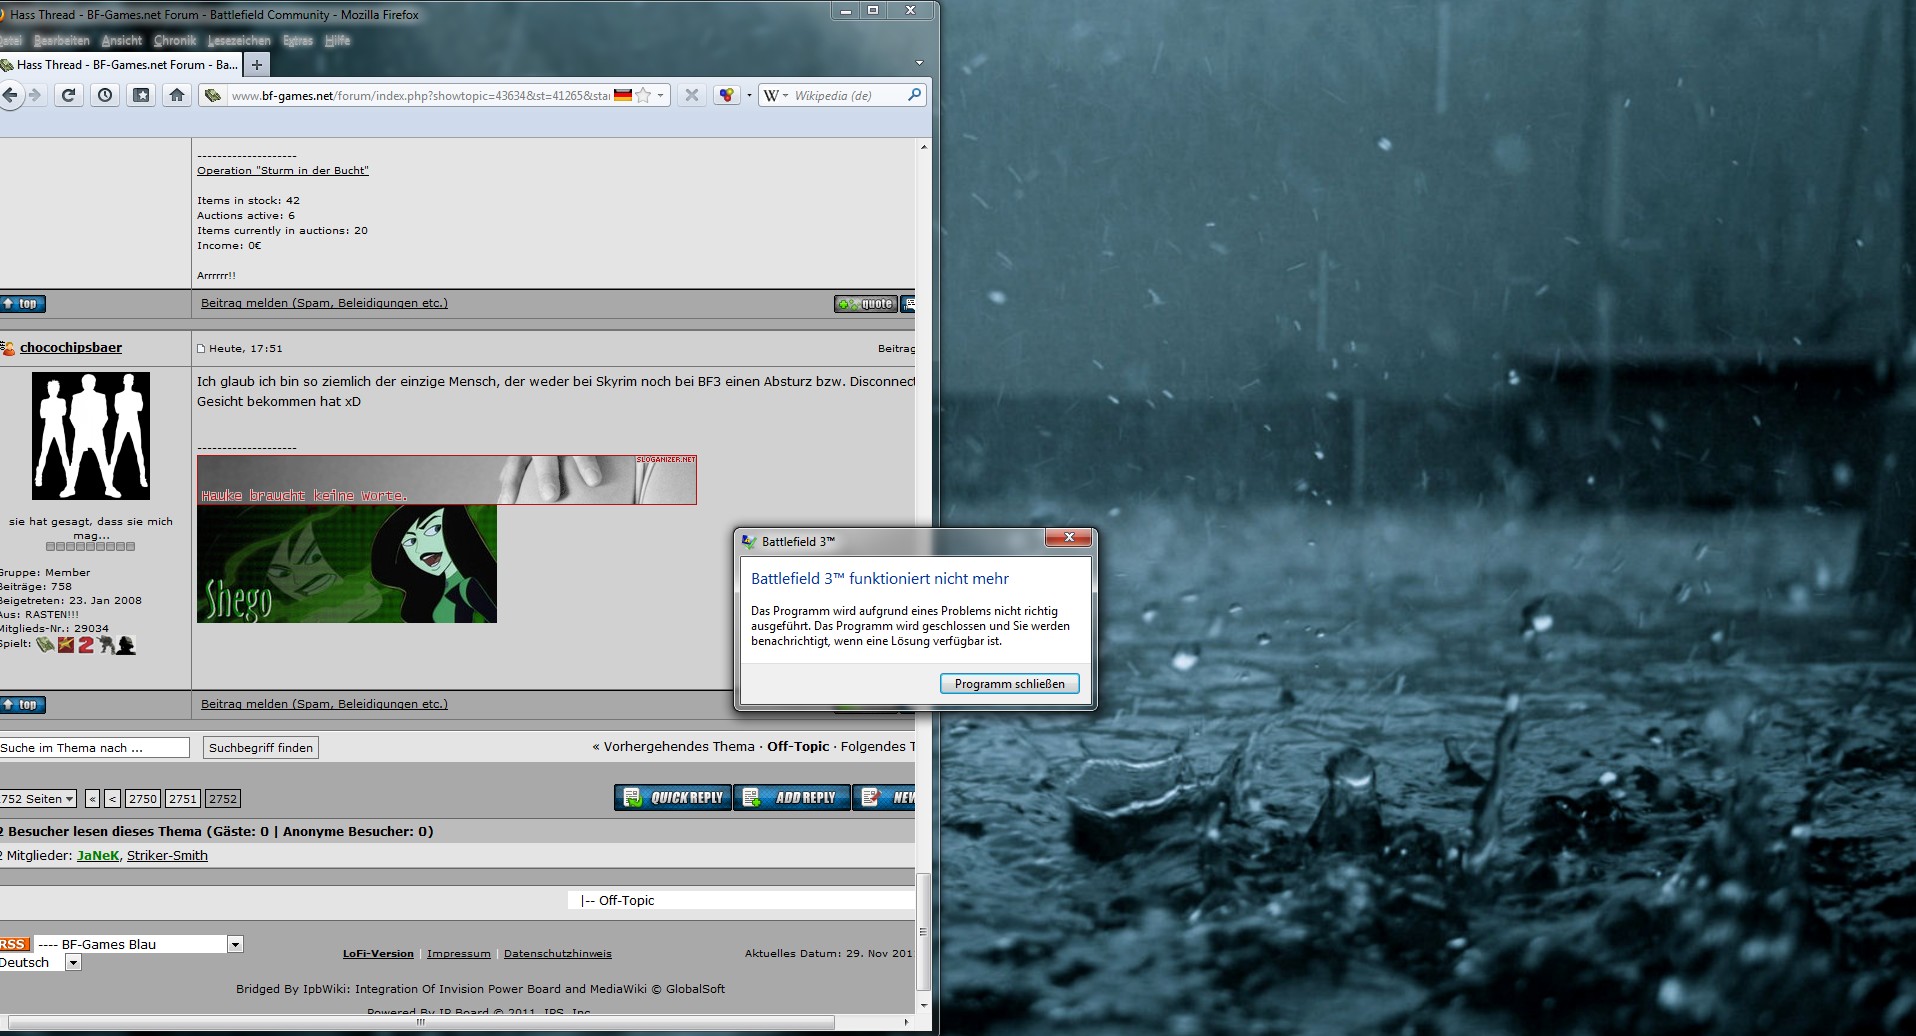Click the address bar URL field
The image size is (1916, 1036).
click(420, 96)
